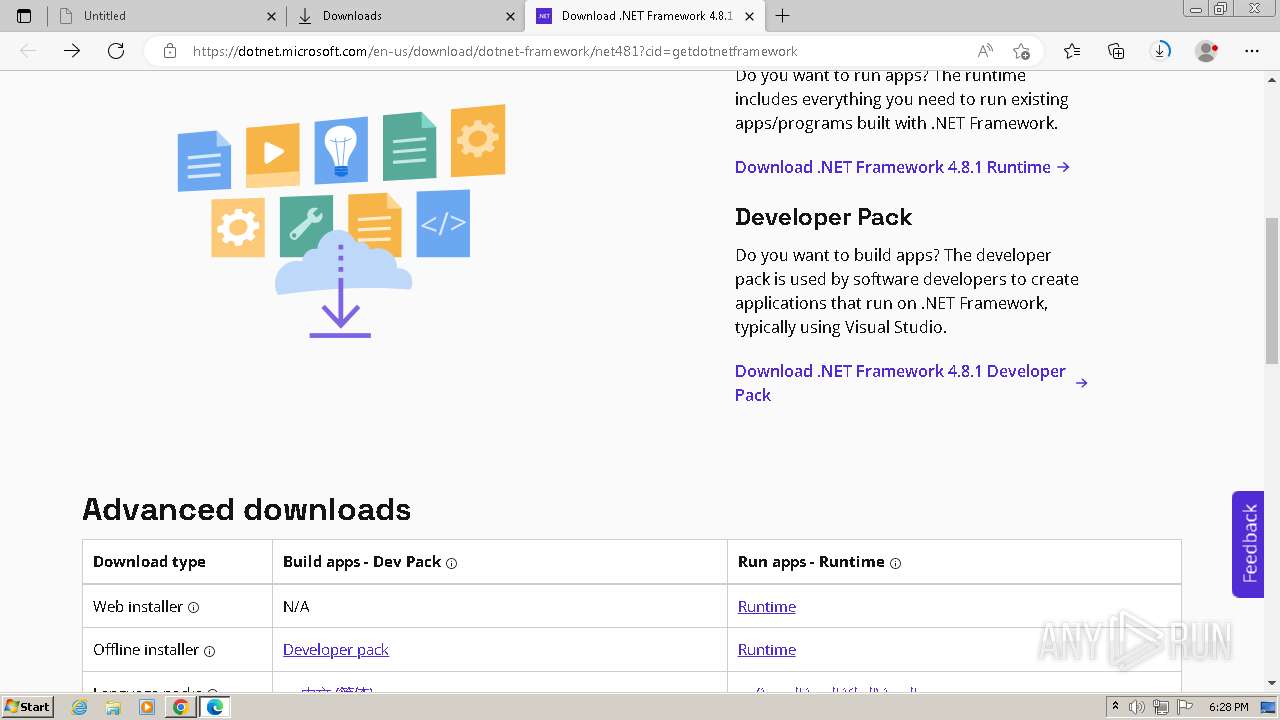The width and height of the screenshot is (1280, 720).
Task: View site security lock information
Action: tap(170, 51)
